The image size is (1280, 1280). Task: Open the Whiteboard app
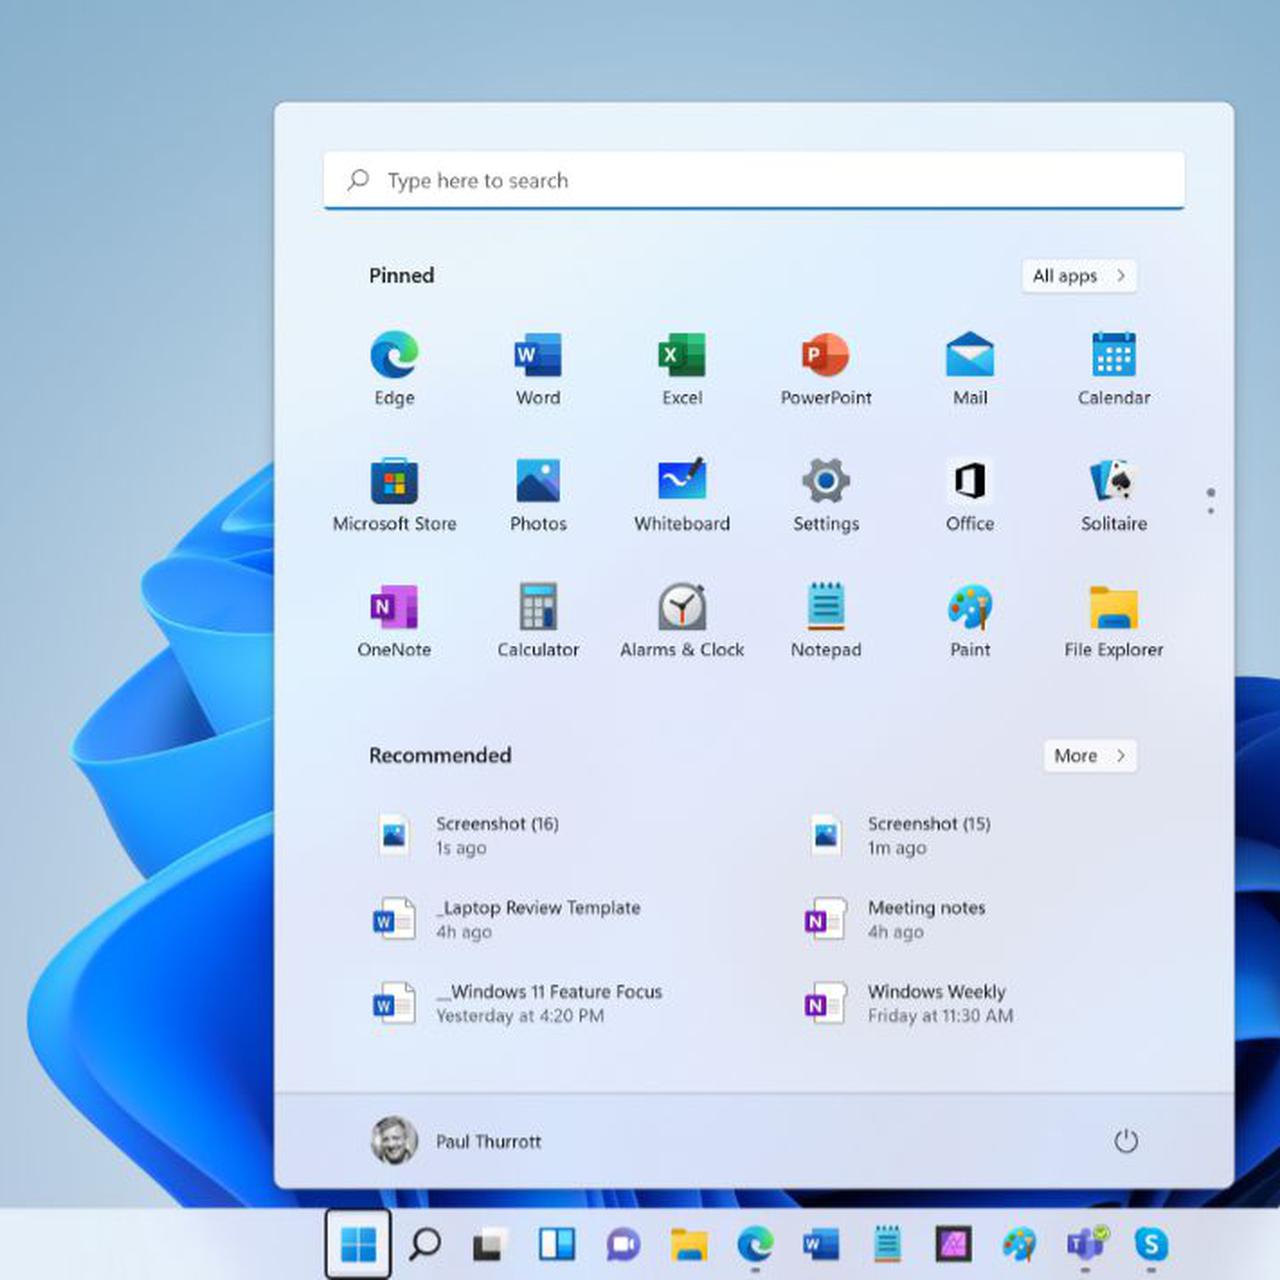tap(682, 494)
